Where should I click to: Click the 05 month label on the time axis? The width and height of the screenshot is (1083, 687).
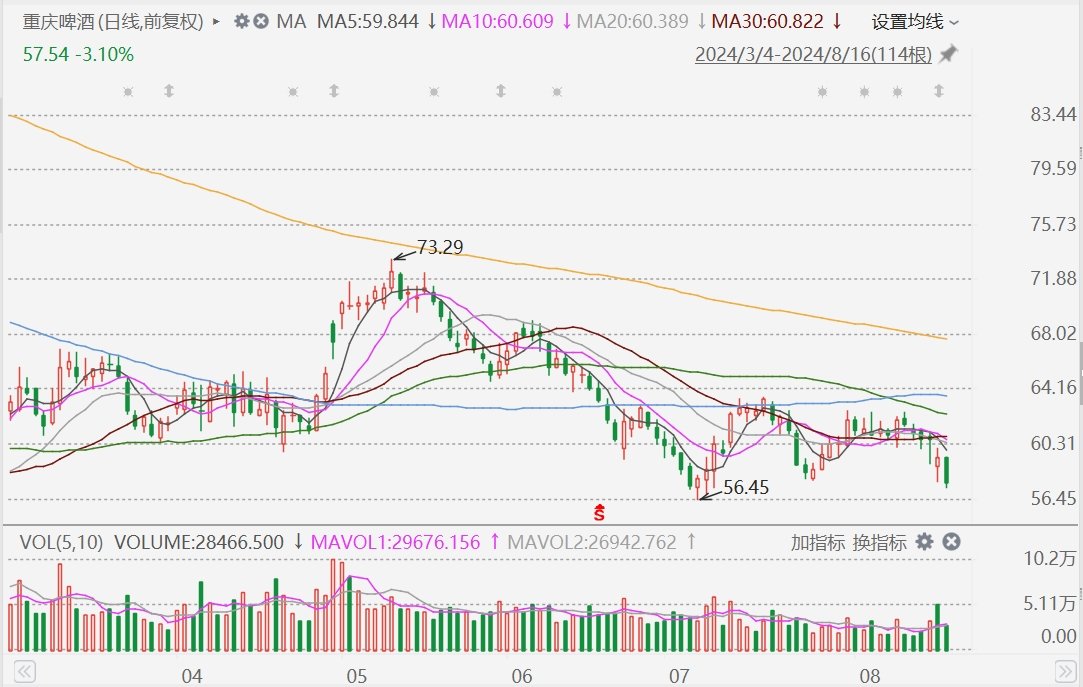(356, 675)
